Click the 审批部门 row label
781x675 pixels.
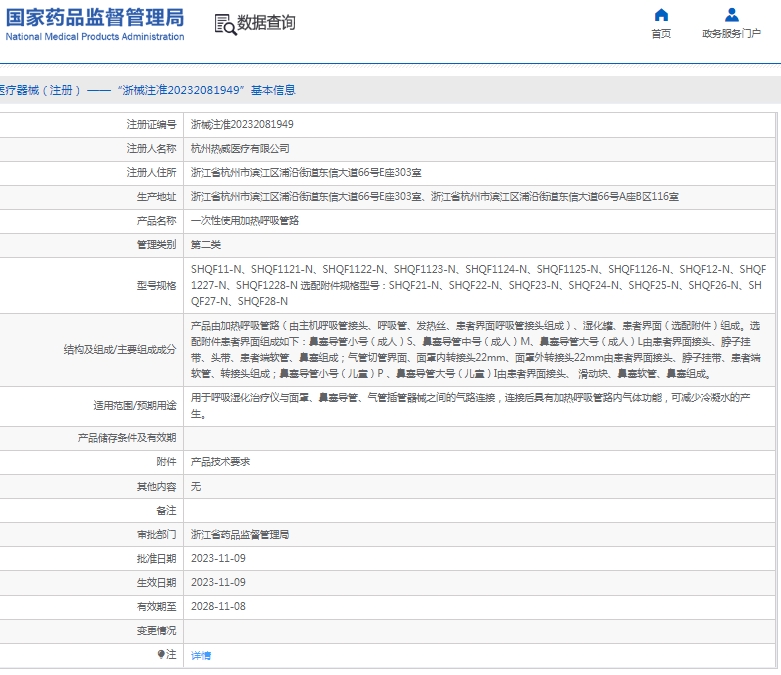[156, 535]
